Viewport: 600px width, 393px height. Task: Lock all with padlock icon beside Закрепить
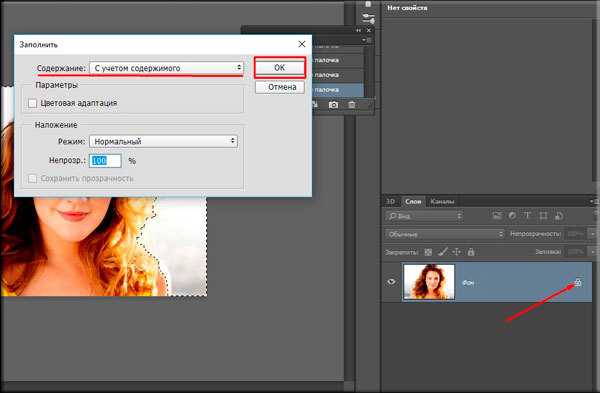coord(471,252)
